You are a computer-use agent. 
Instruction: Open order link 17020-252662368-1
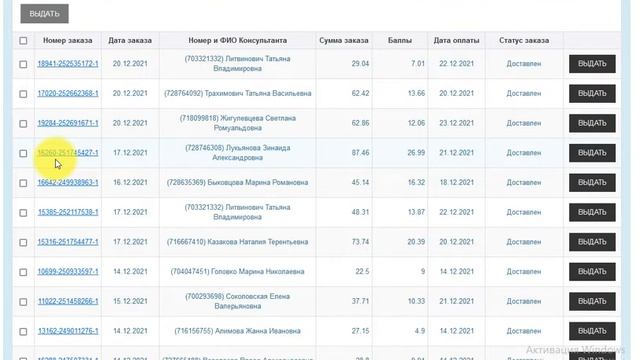pos(68,93)
